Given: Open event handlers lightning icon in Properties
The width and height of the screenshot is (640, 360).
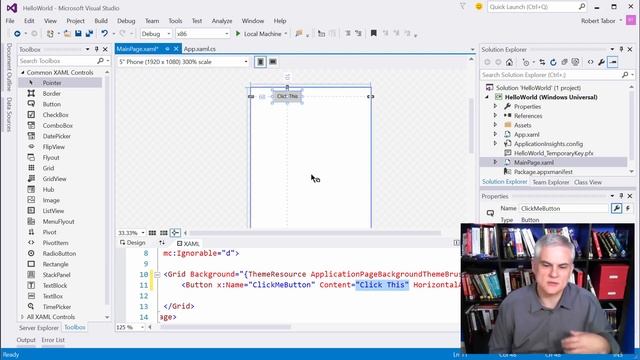Looking at the screenshot, I should (x=628, y=208).
